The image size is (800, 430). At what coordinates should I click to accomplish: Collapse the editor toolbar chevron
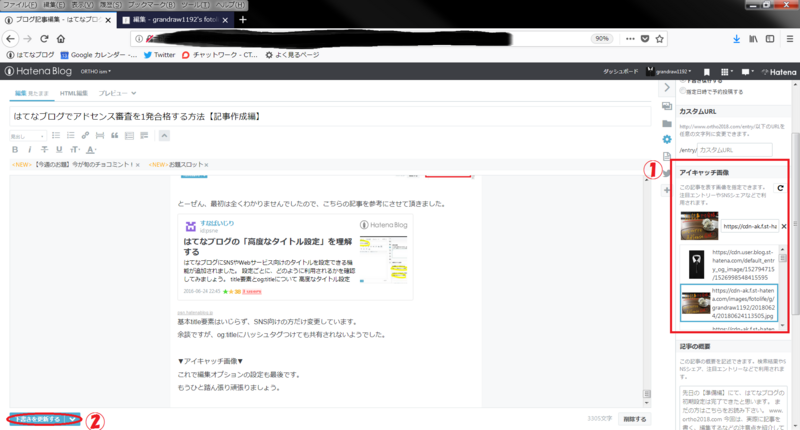pyautogui.click(x=164, y=135)
